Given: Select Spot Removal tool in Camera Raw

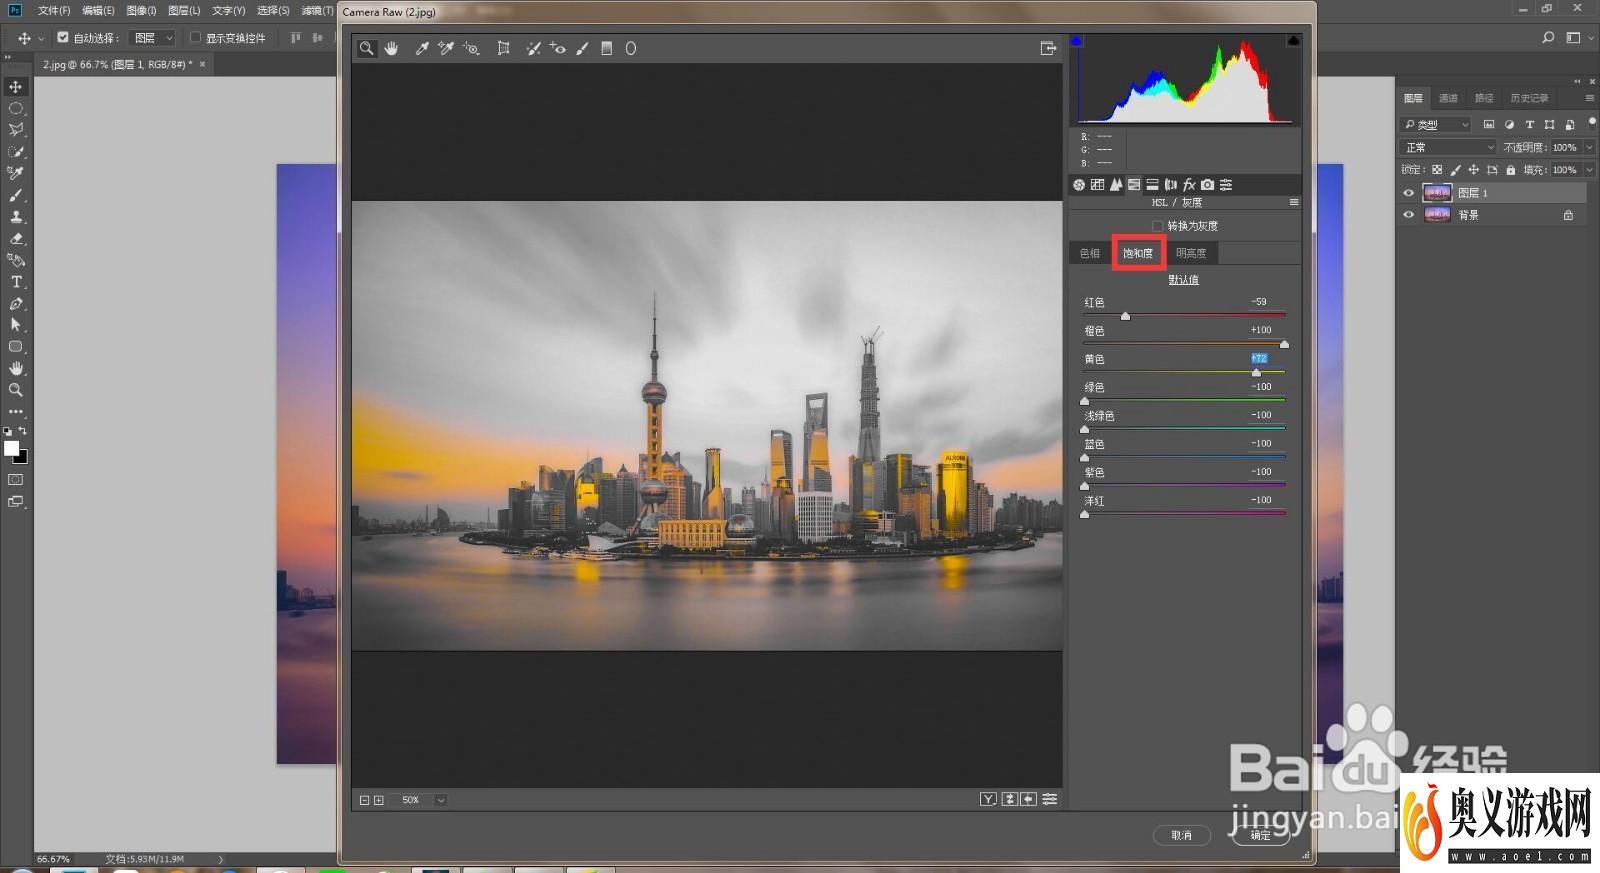Looking at the screenshot, I should [534, 48].
